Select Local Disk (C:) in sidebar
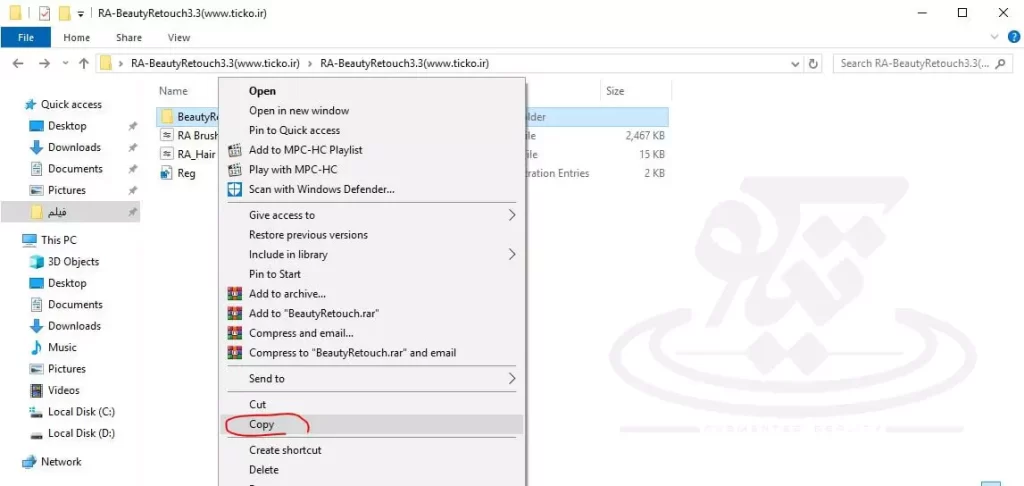This screenshot has width=1024, height=486. pyautogui.click(x=81, y=412)
